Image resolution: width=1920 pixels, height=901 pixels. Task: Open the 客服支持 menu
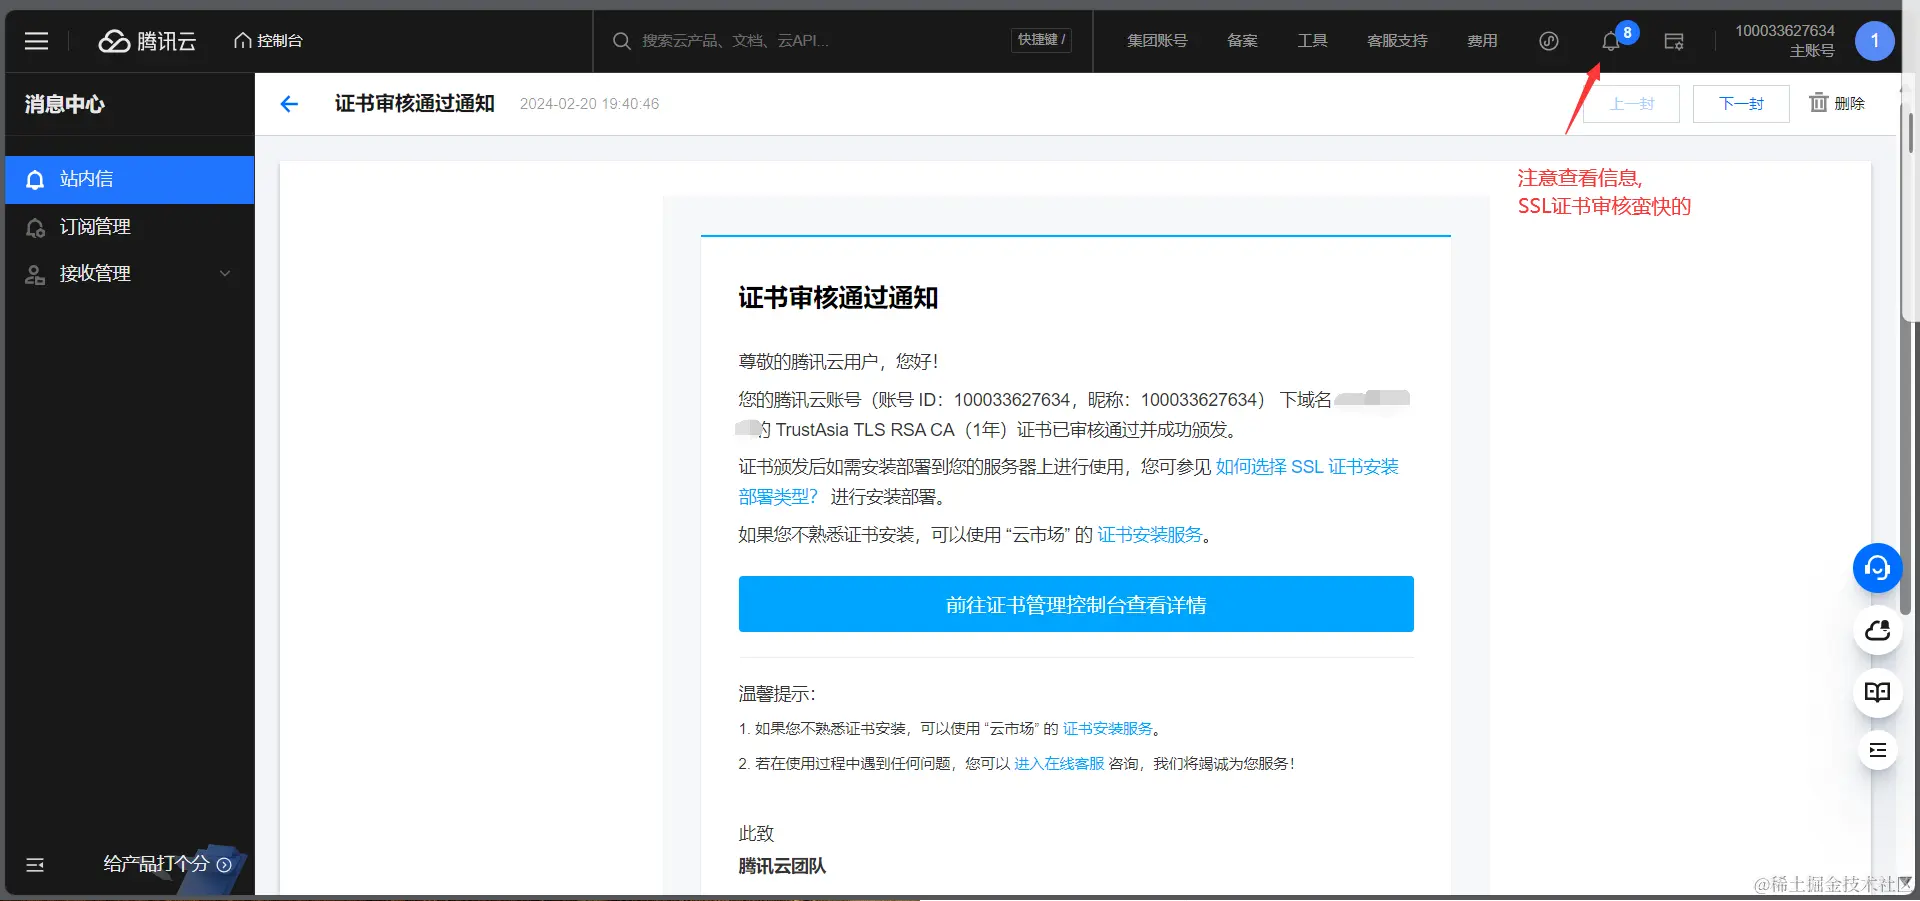[x=1397, y=41]
